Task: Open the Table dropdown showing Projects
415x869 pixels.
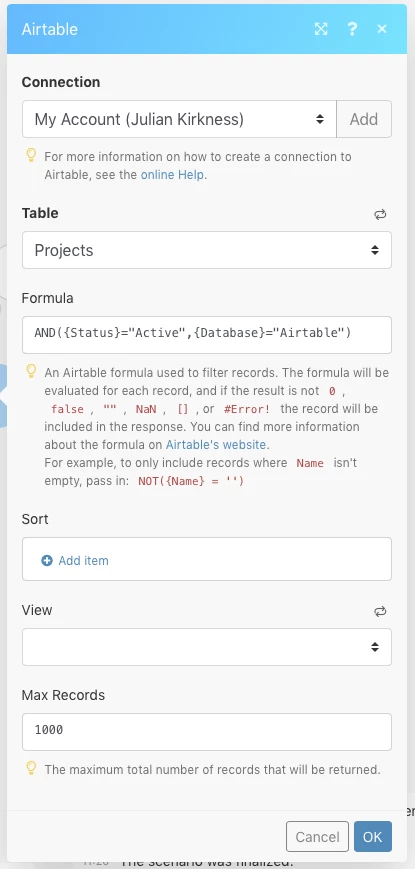Action: [x=207, y=250]
